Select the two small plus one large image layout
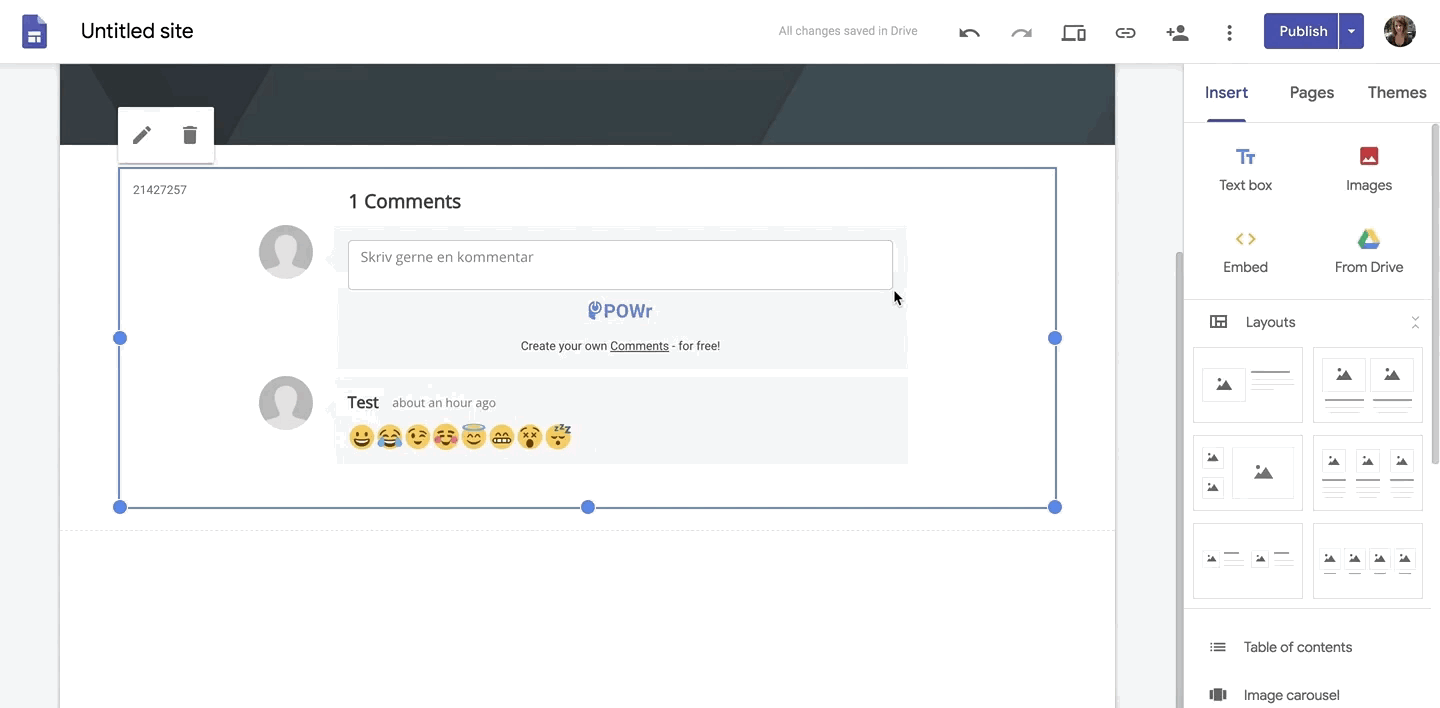 click(x=1248, y=473)
